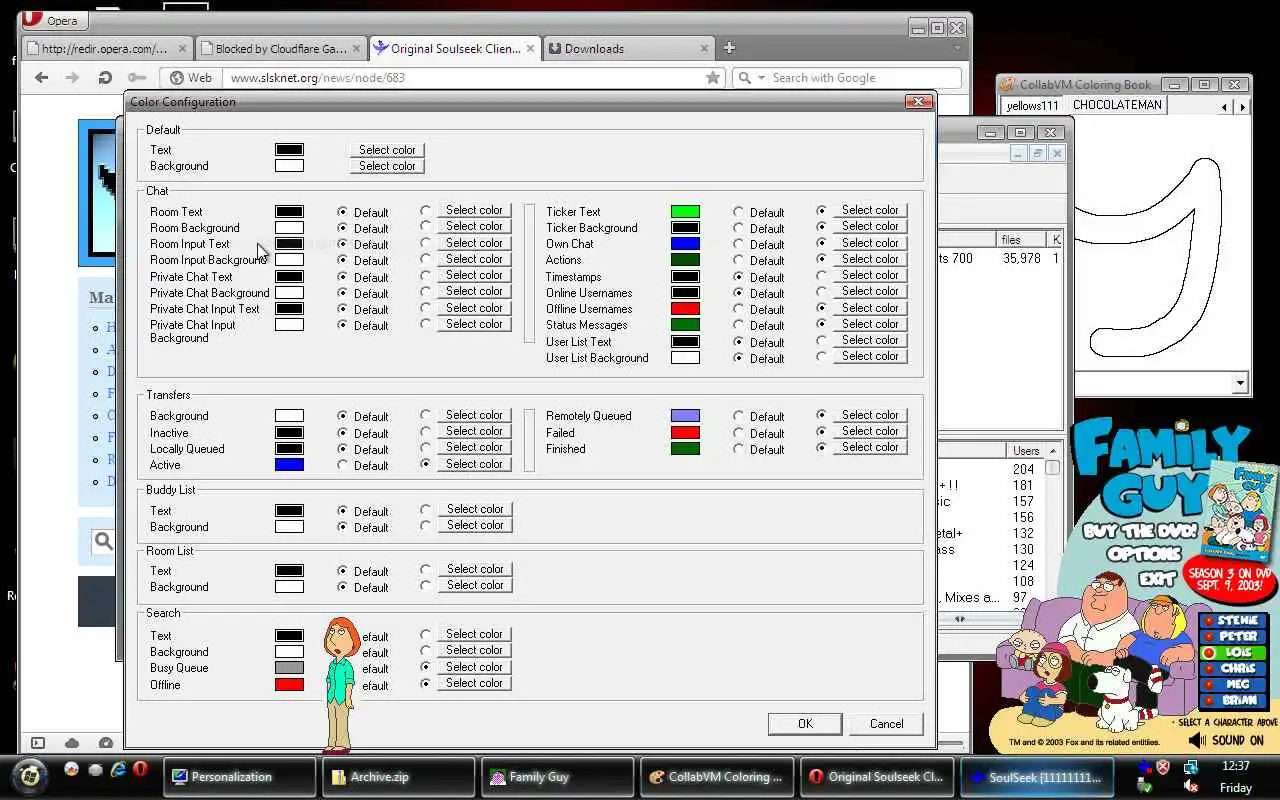
Task: Open the Opera main menu button
Action: click(x=54, y=20)
